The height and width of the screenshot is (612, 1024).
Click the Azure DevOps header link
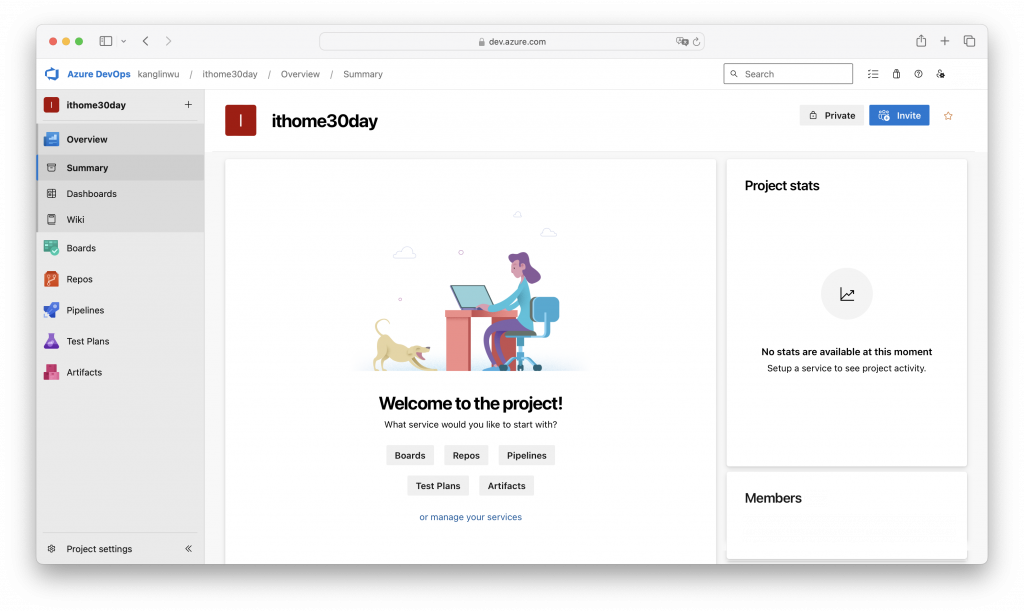coord(99,74)
